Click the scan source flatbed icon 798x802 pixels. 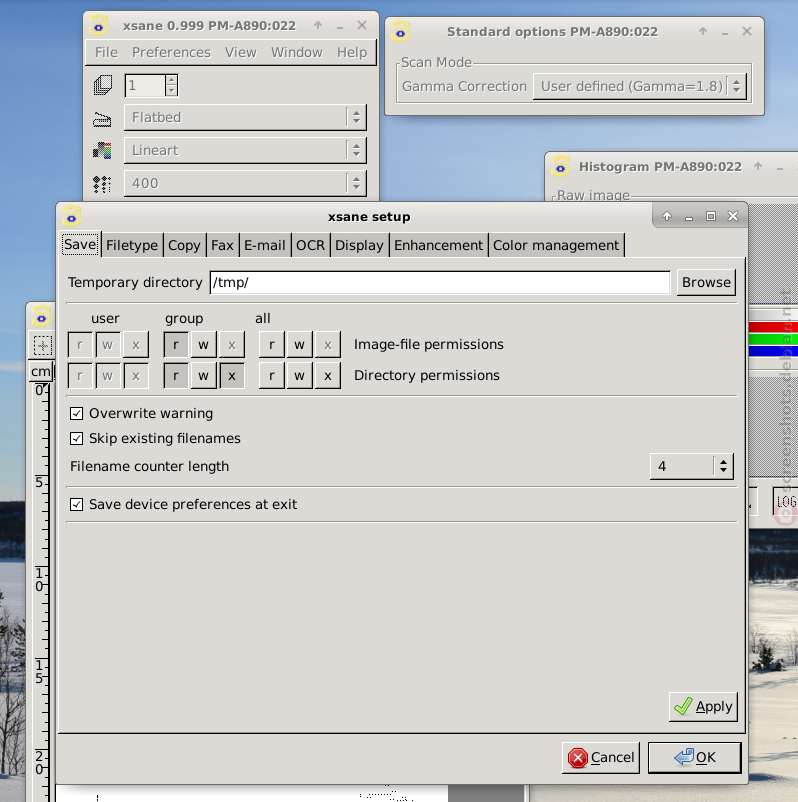102,120
